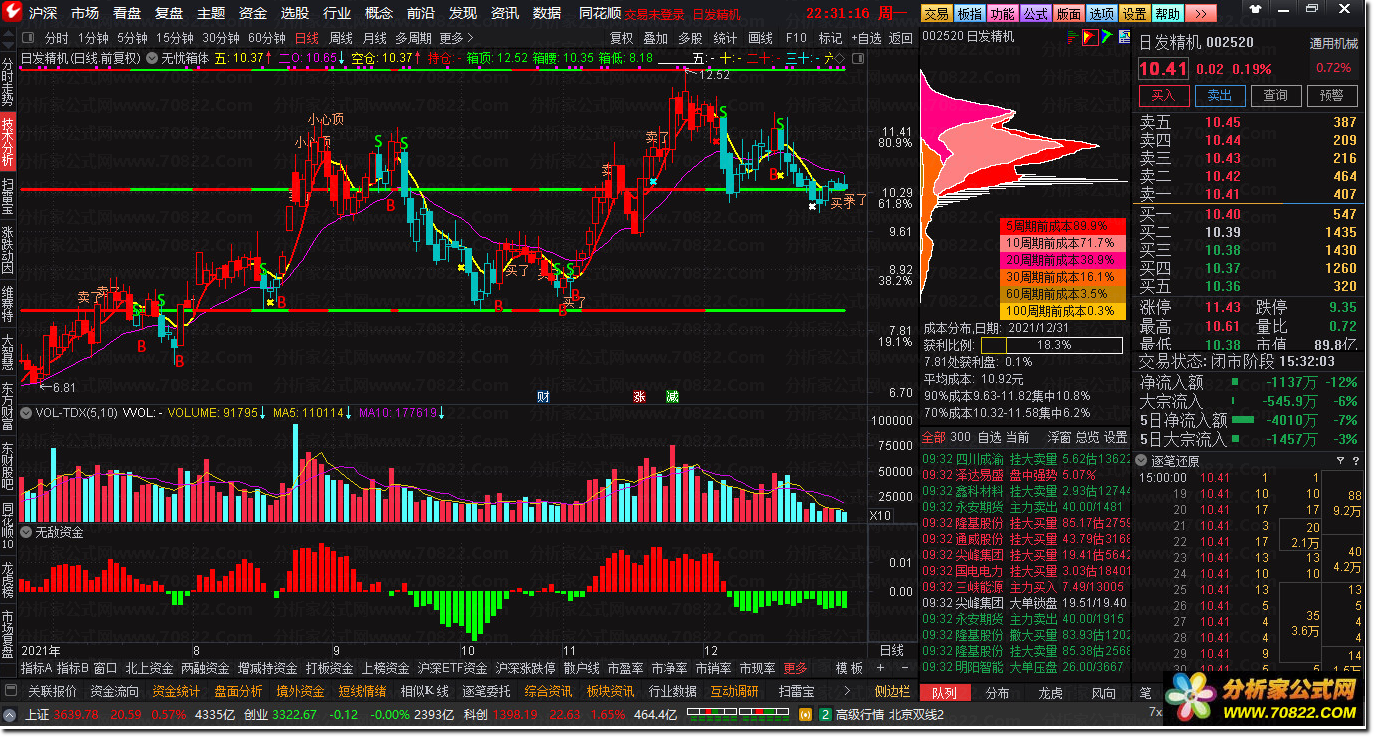Open the 沪深 menu
The height and width of the screenshot is (737, 1375).
(x=43, y=14)
